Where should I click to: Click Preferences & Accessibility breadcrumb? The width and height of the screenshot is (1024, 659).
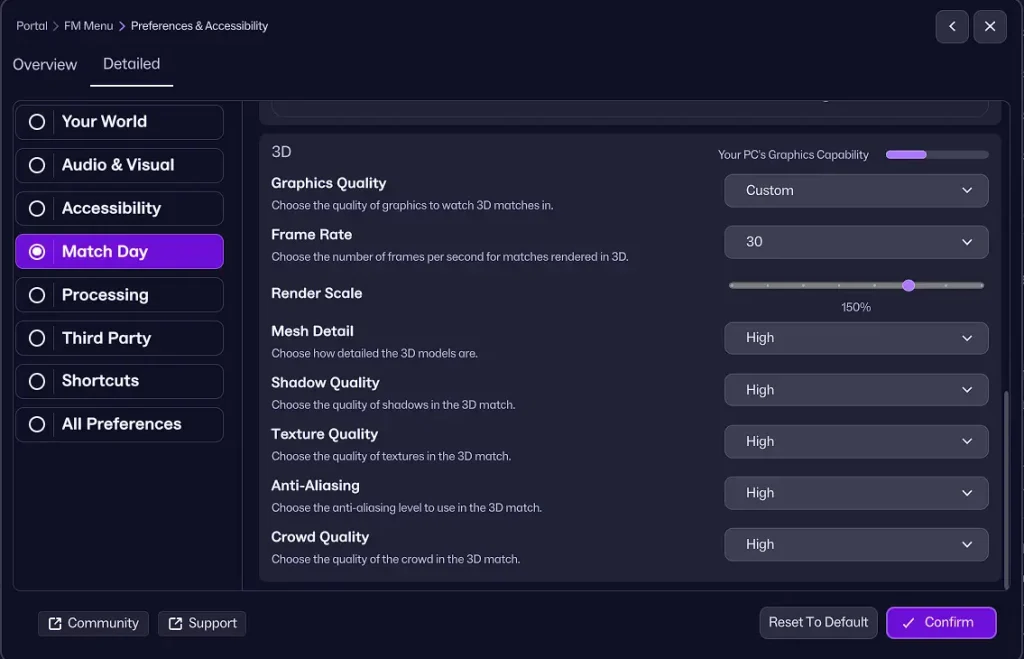[x=199, y=26]
